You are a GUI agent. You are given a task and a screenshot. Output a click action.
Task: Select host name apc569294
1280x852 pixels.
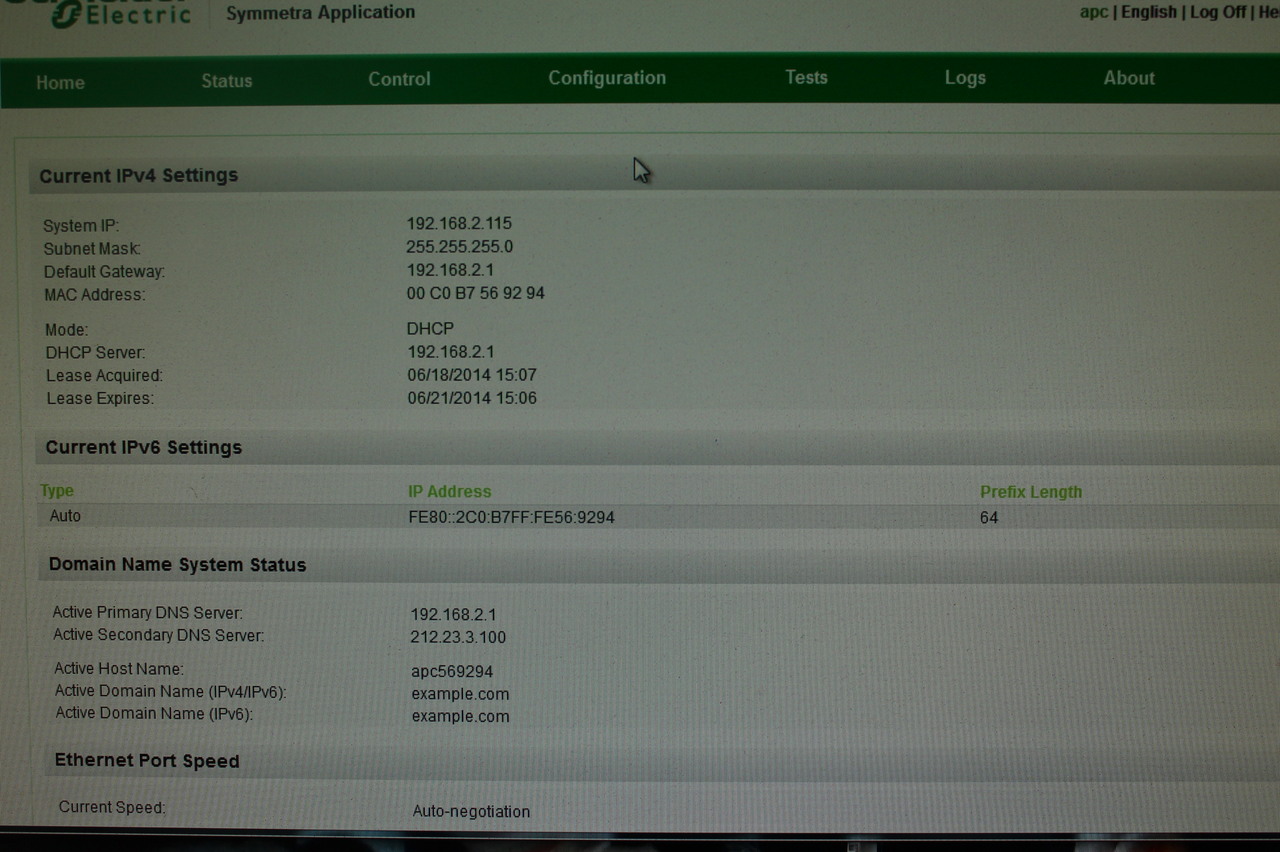point(452,672)
